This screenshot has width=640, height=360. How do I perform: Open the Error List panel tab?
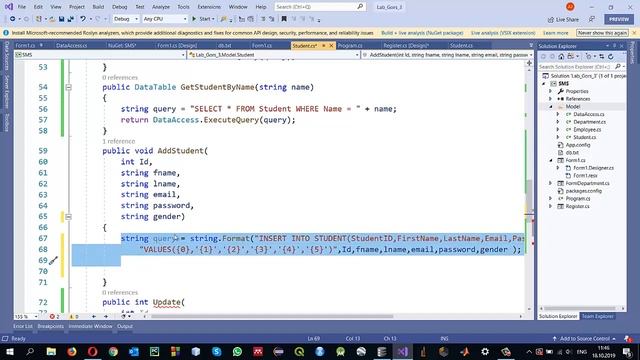(22, 326)
